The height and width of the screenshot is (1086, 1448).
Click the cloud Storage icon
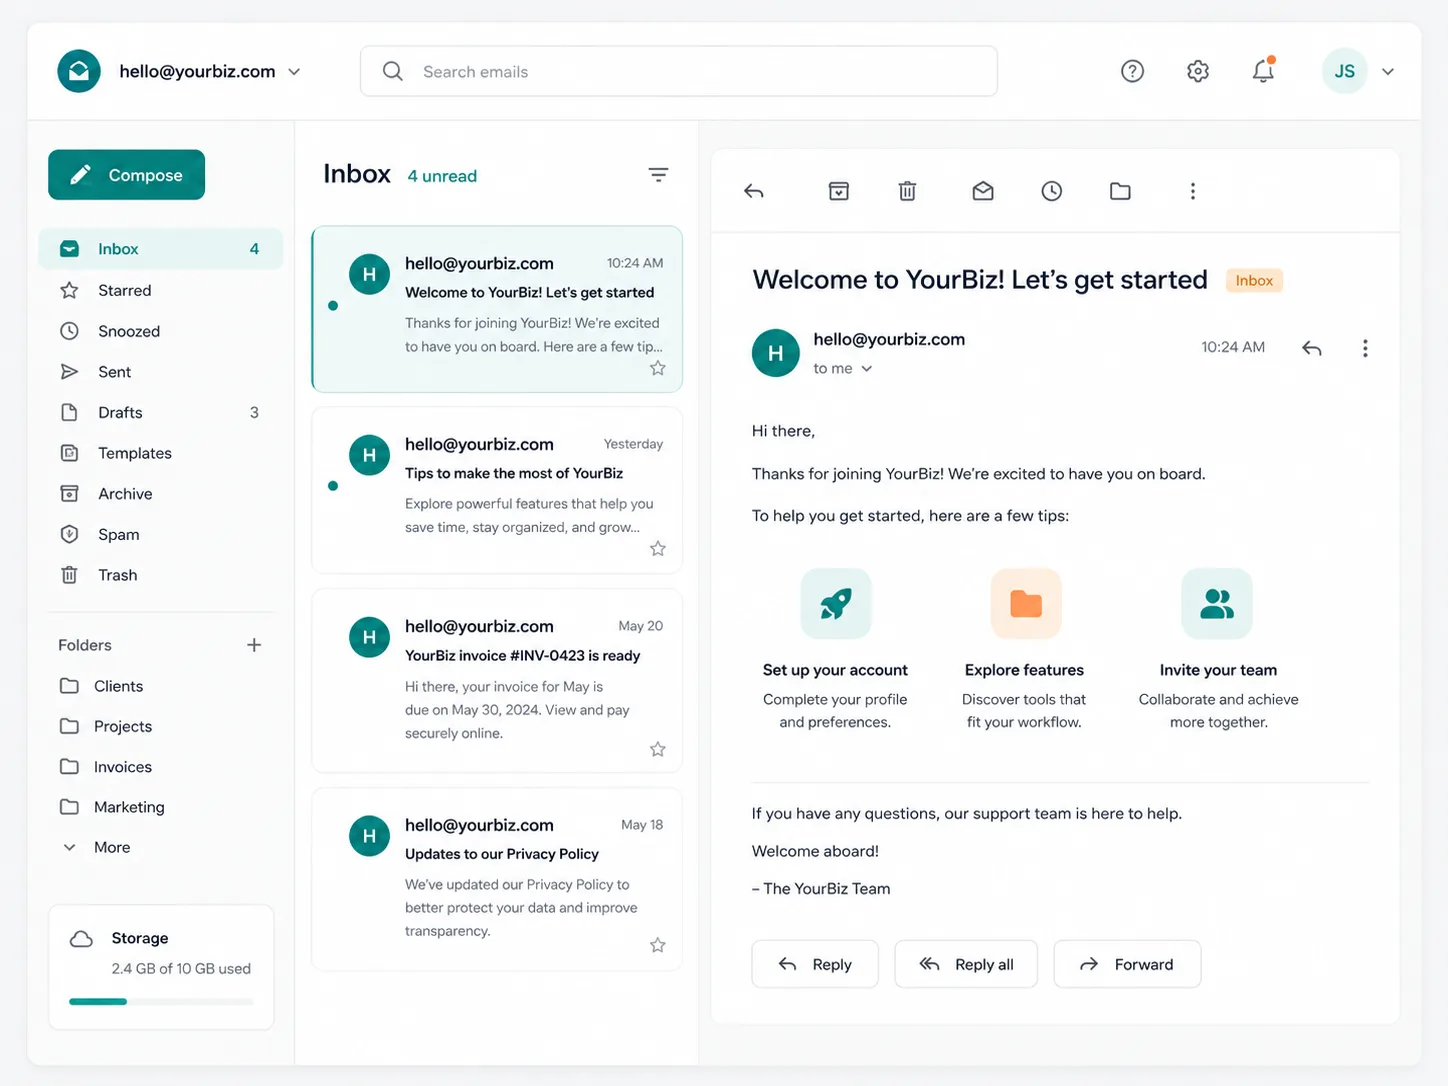pos(81,939)
